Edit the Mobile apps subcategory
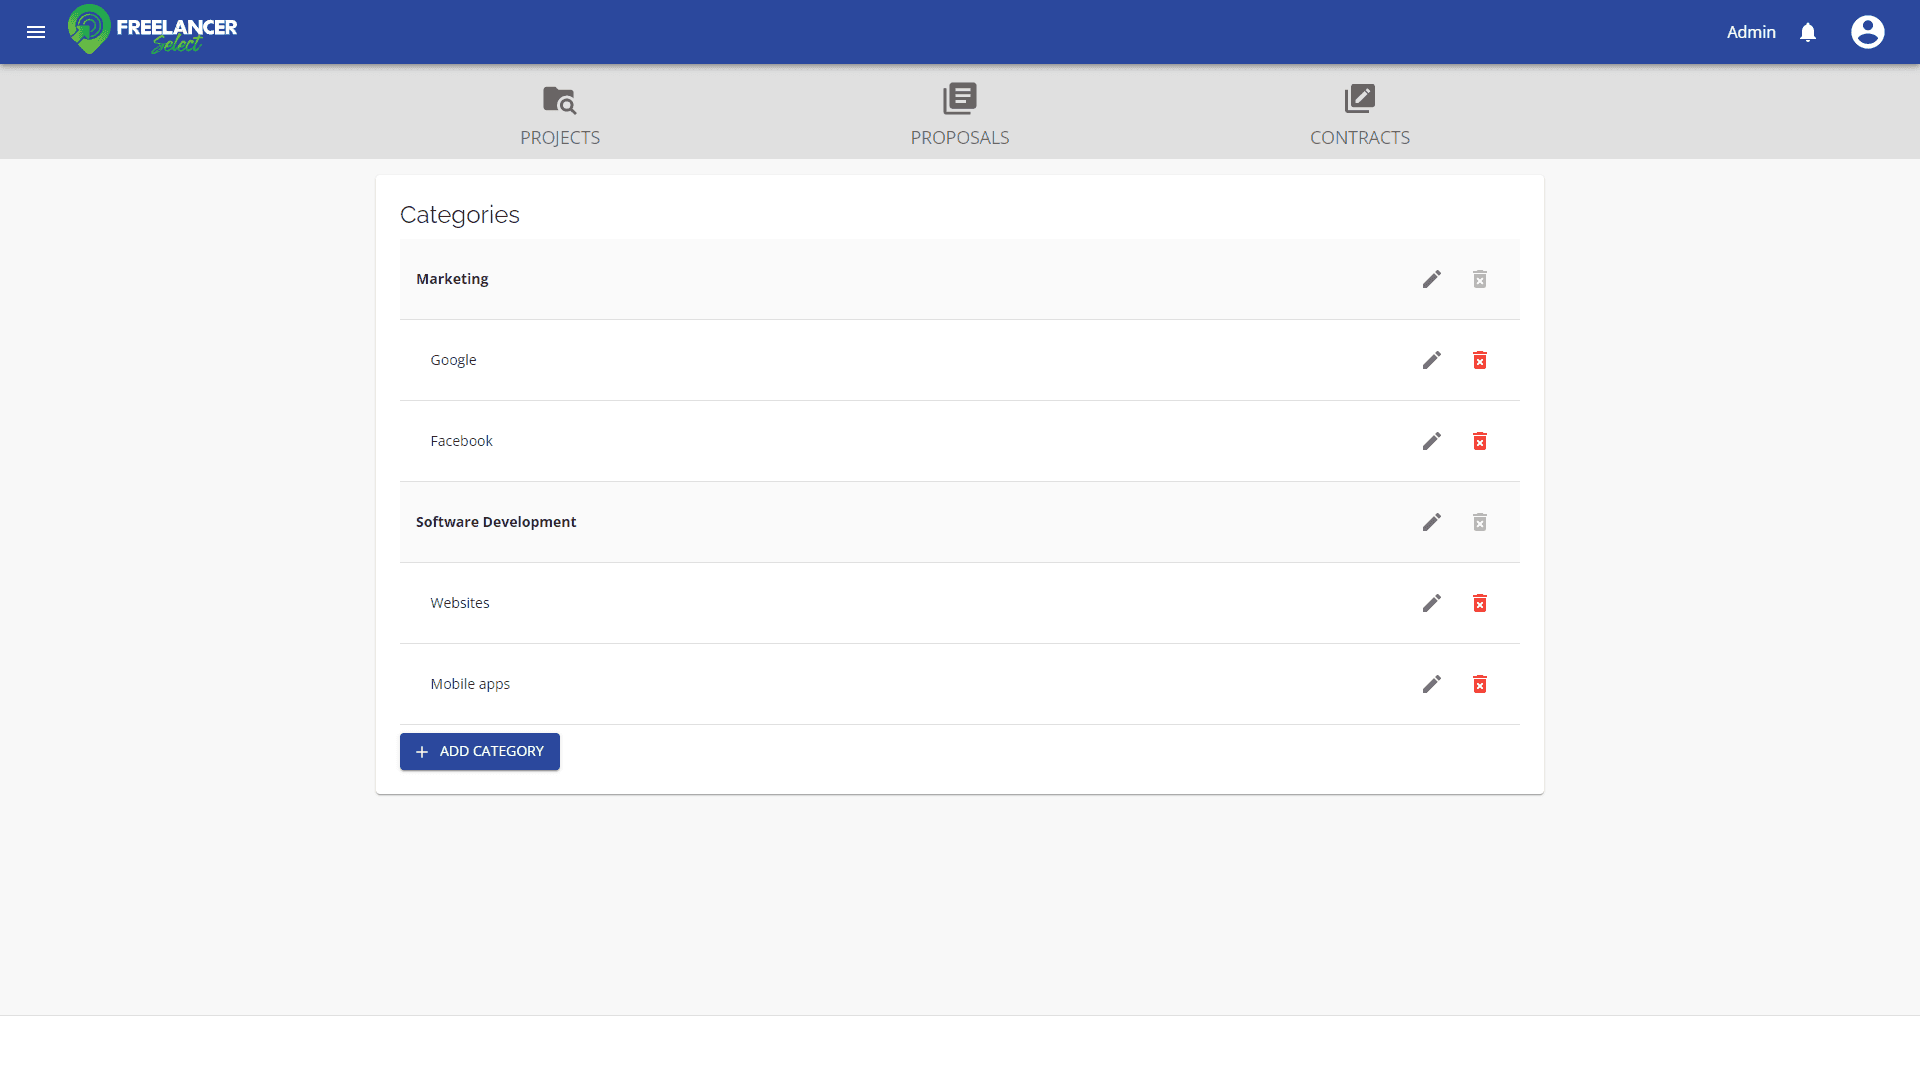The height and width of the screenshot is (1080, 1920). coord(1432,684)
